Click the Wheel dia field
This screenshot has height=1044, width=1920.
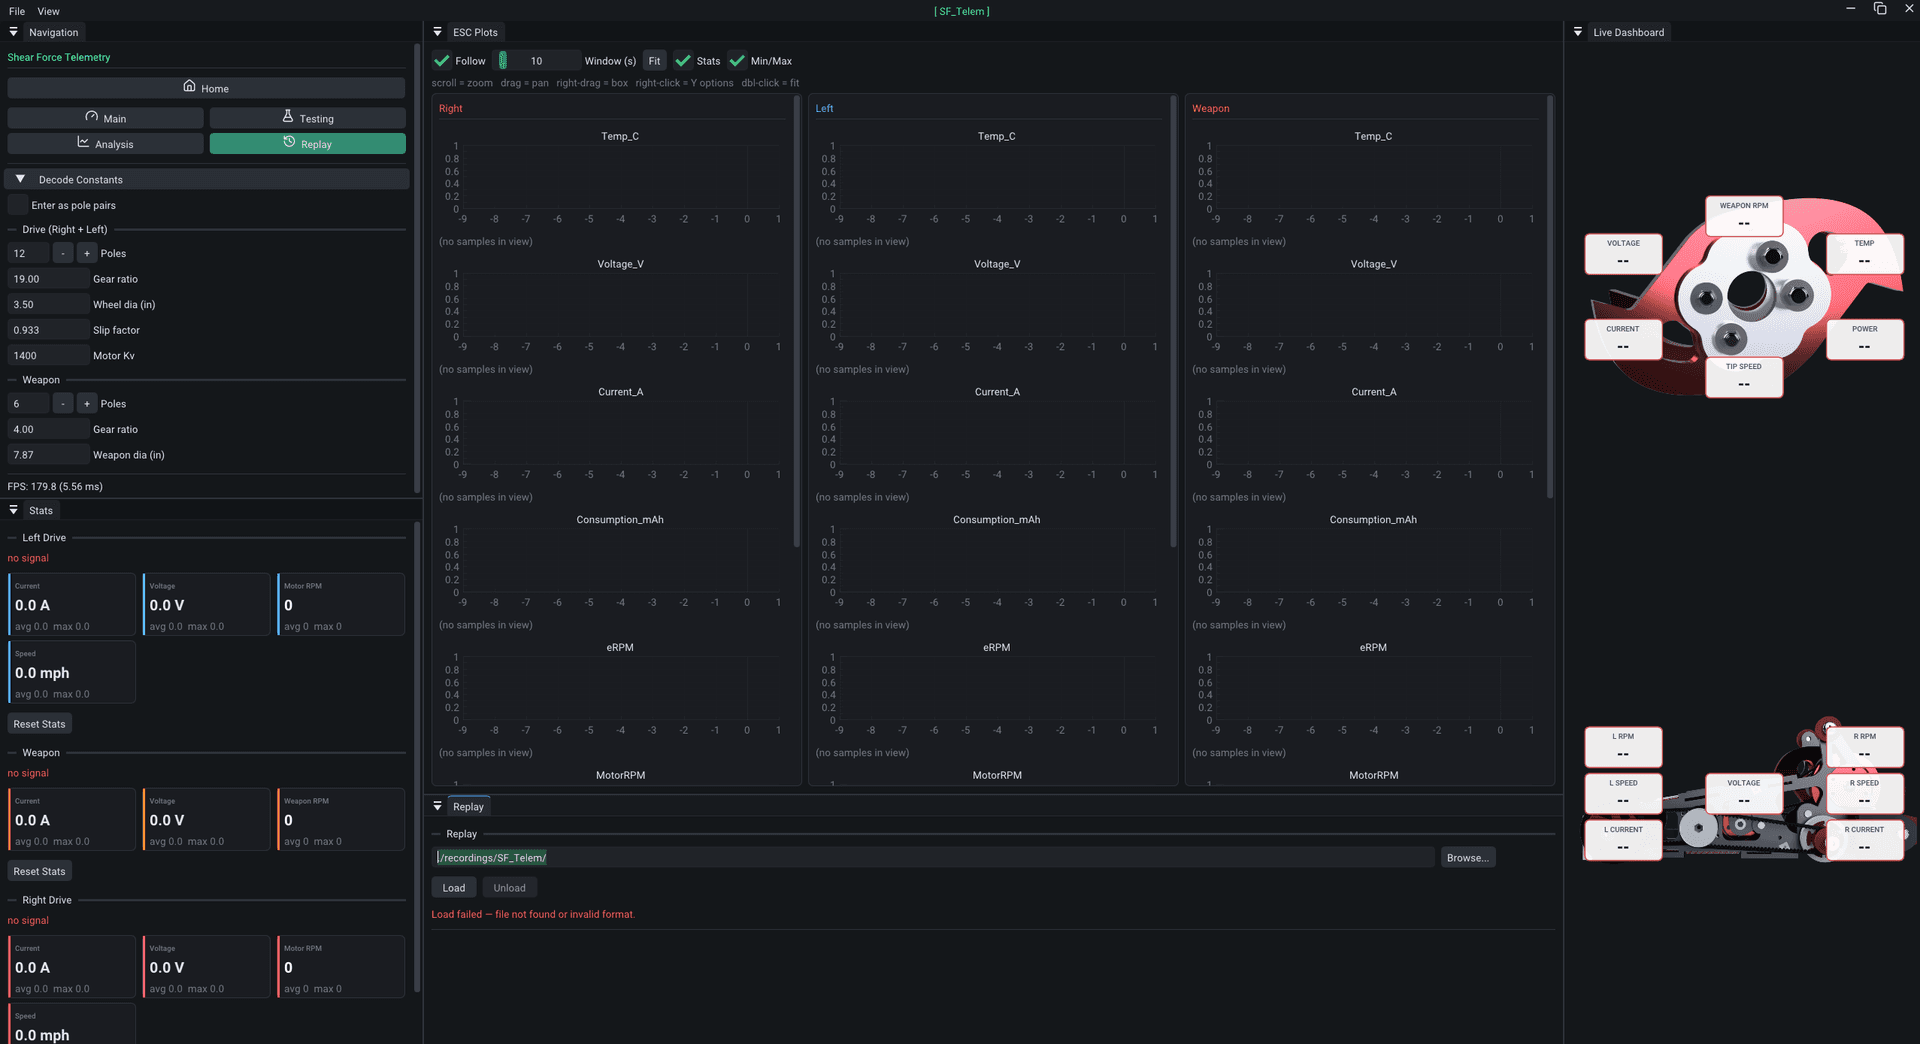point(48,305)
